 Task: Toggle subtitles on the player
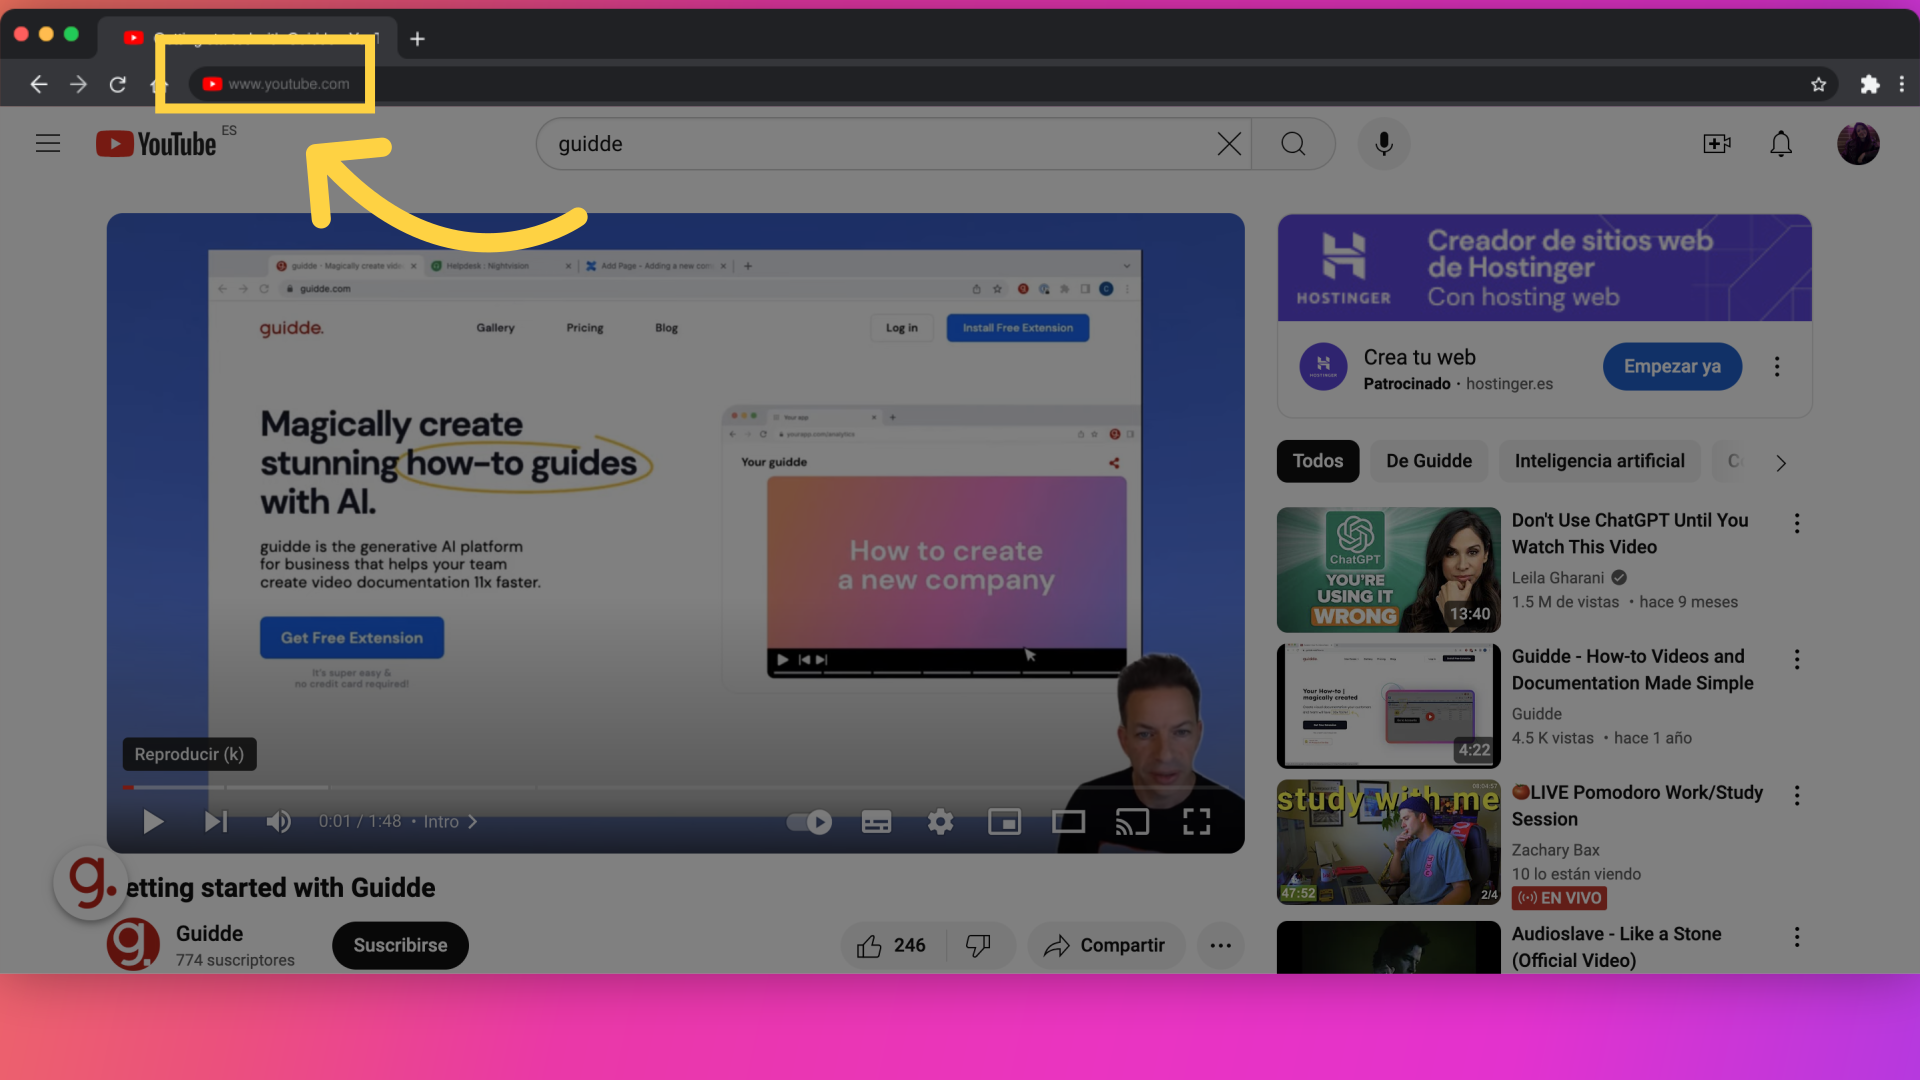pos(876,822)
